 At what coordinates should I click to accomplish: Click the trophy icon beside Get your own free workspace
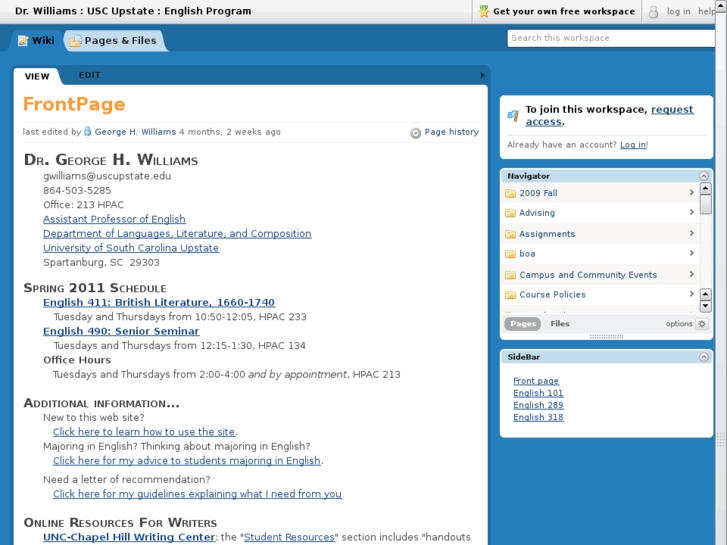[x=484, y=11]
